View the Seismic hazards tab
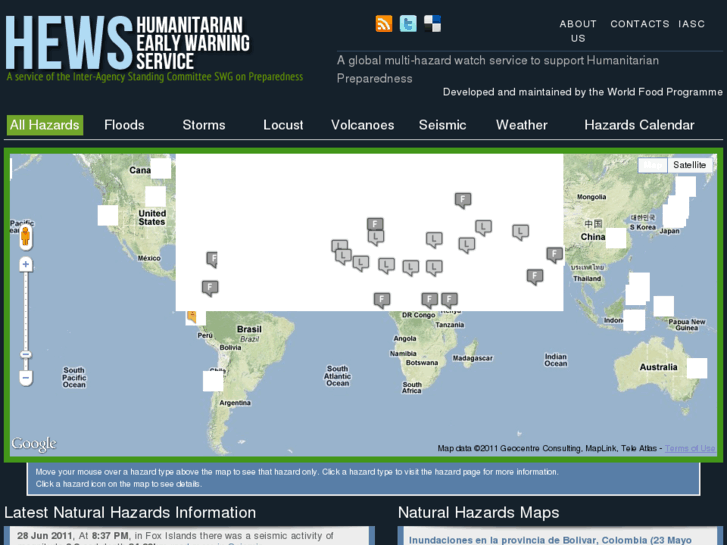The image size is (727, 545). 442,125
